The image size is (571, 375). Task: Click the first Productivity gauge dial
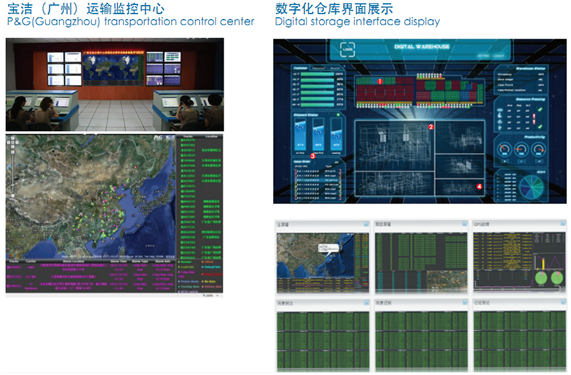click(504, 149)
